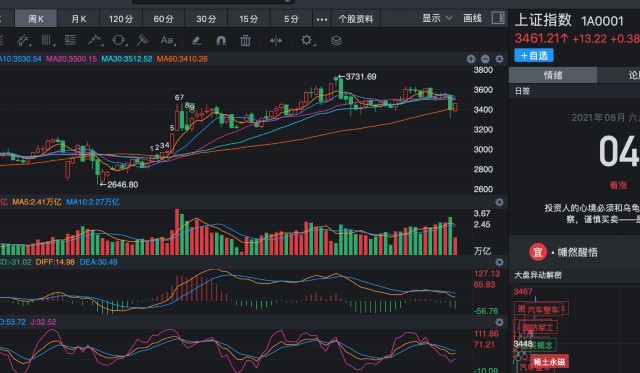Click the 日签 section label

522,91
